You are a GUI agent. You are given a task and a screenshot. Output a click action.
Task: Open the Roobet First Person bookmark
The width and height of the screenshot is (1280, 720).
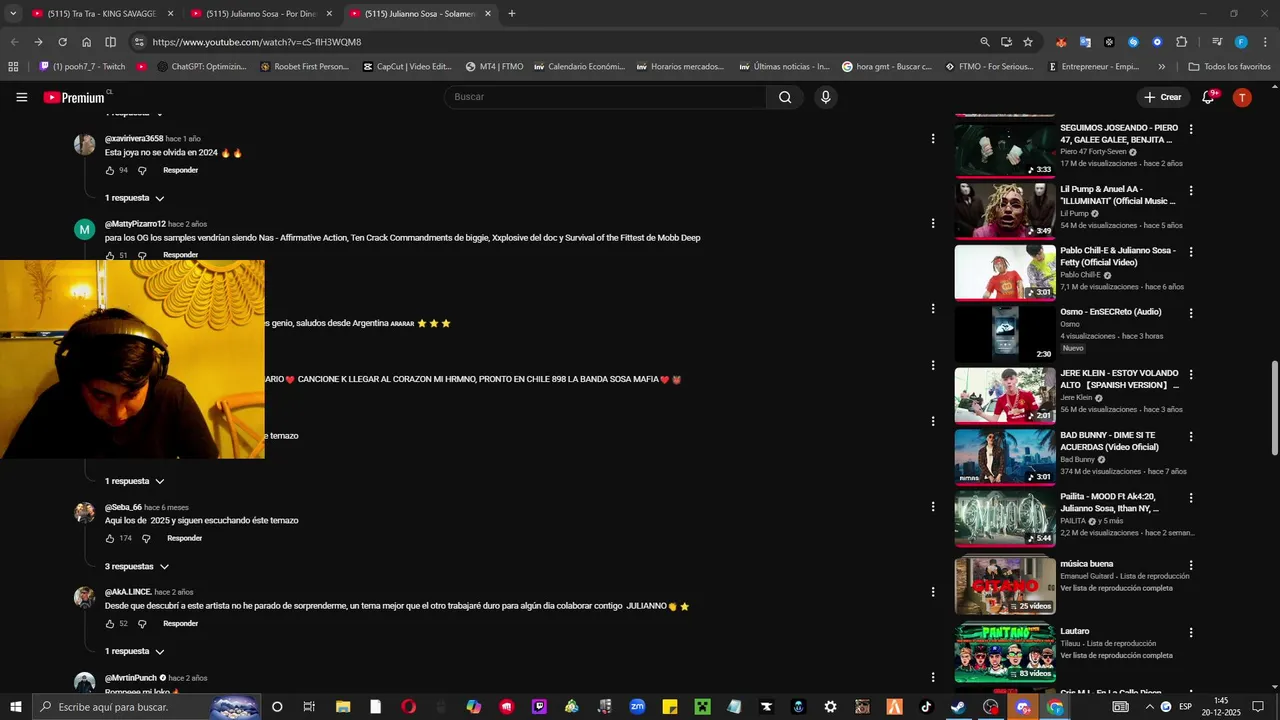click(304, 67)
